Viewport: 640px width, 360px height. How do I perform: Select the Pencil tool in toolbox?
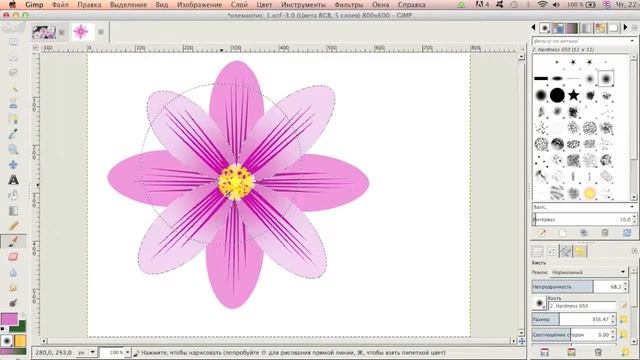pyautogui.click(x=13, y=226)
